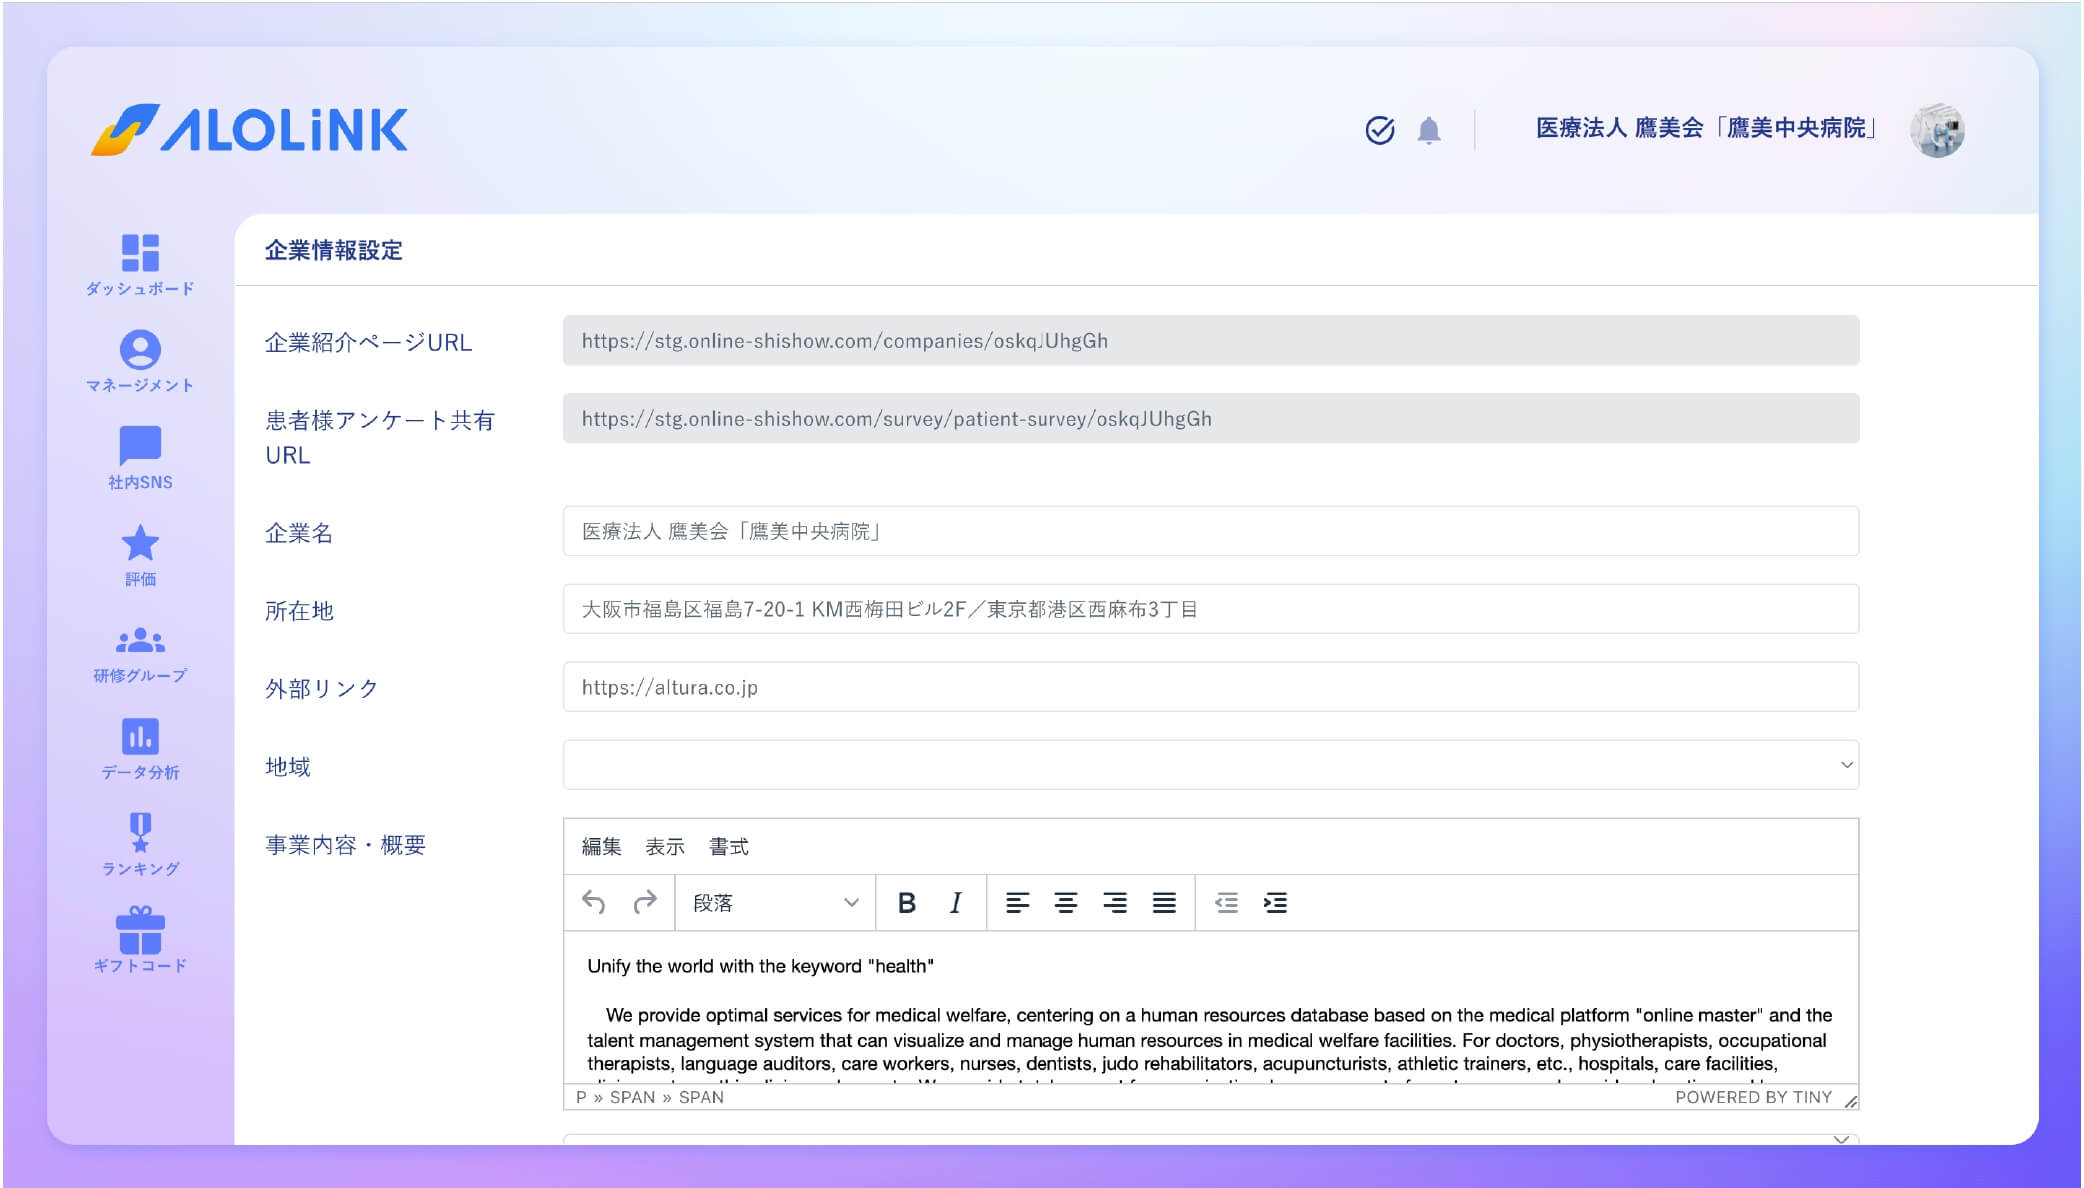
Task: Click the checkmark circle icon in header
Action: point(1380,130)
